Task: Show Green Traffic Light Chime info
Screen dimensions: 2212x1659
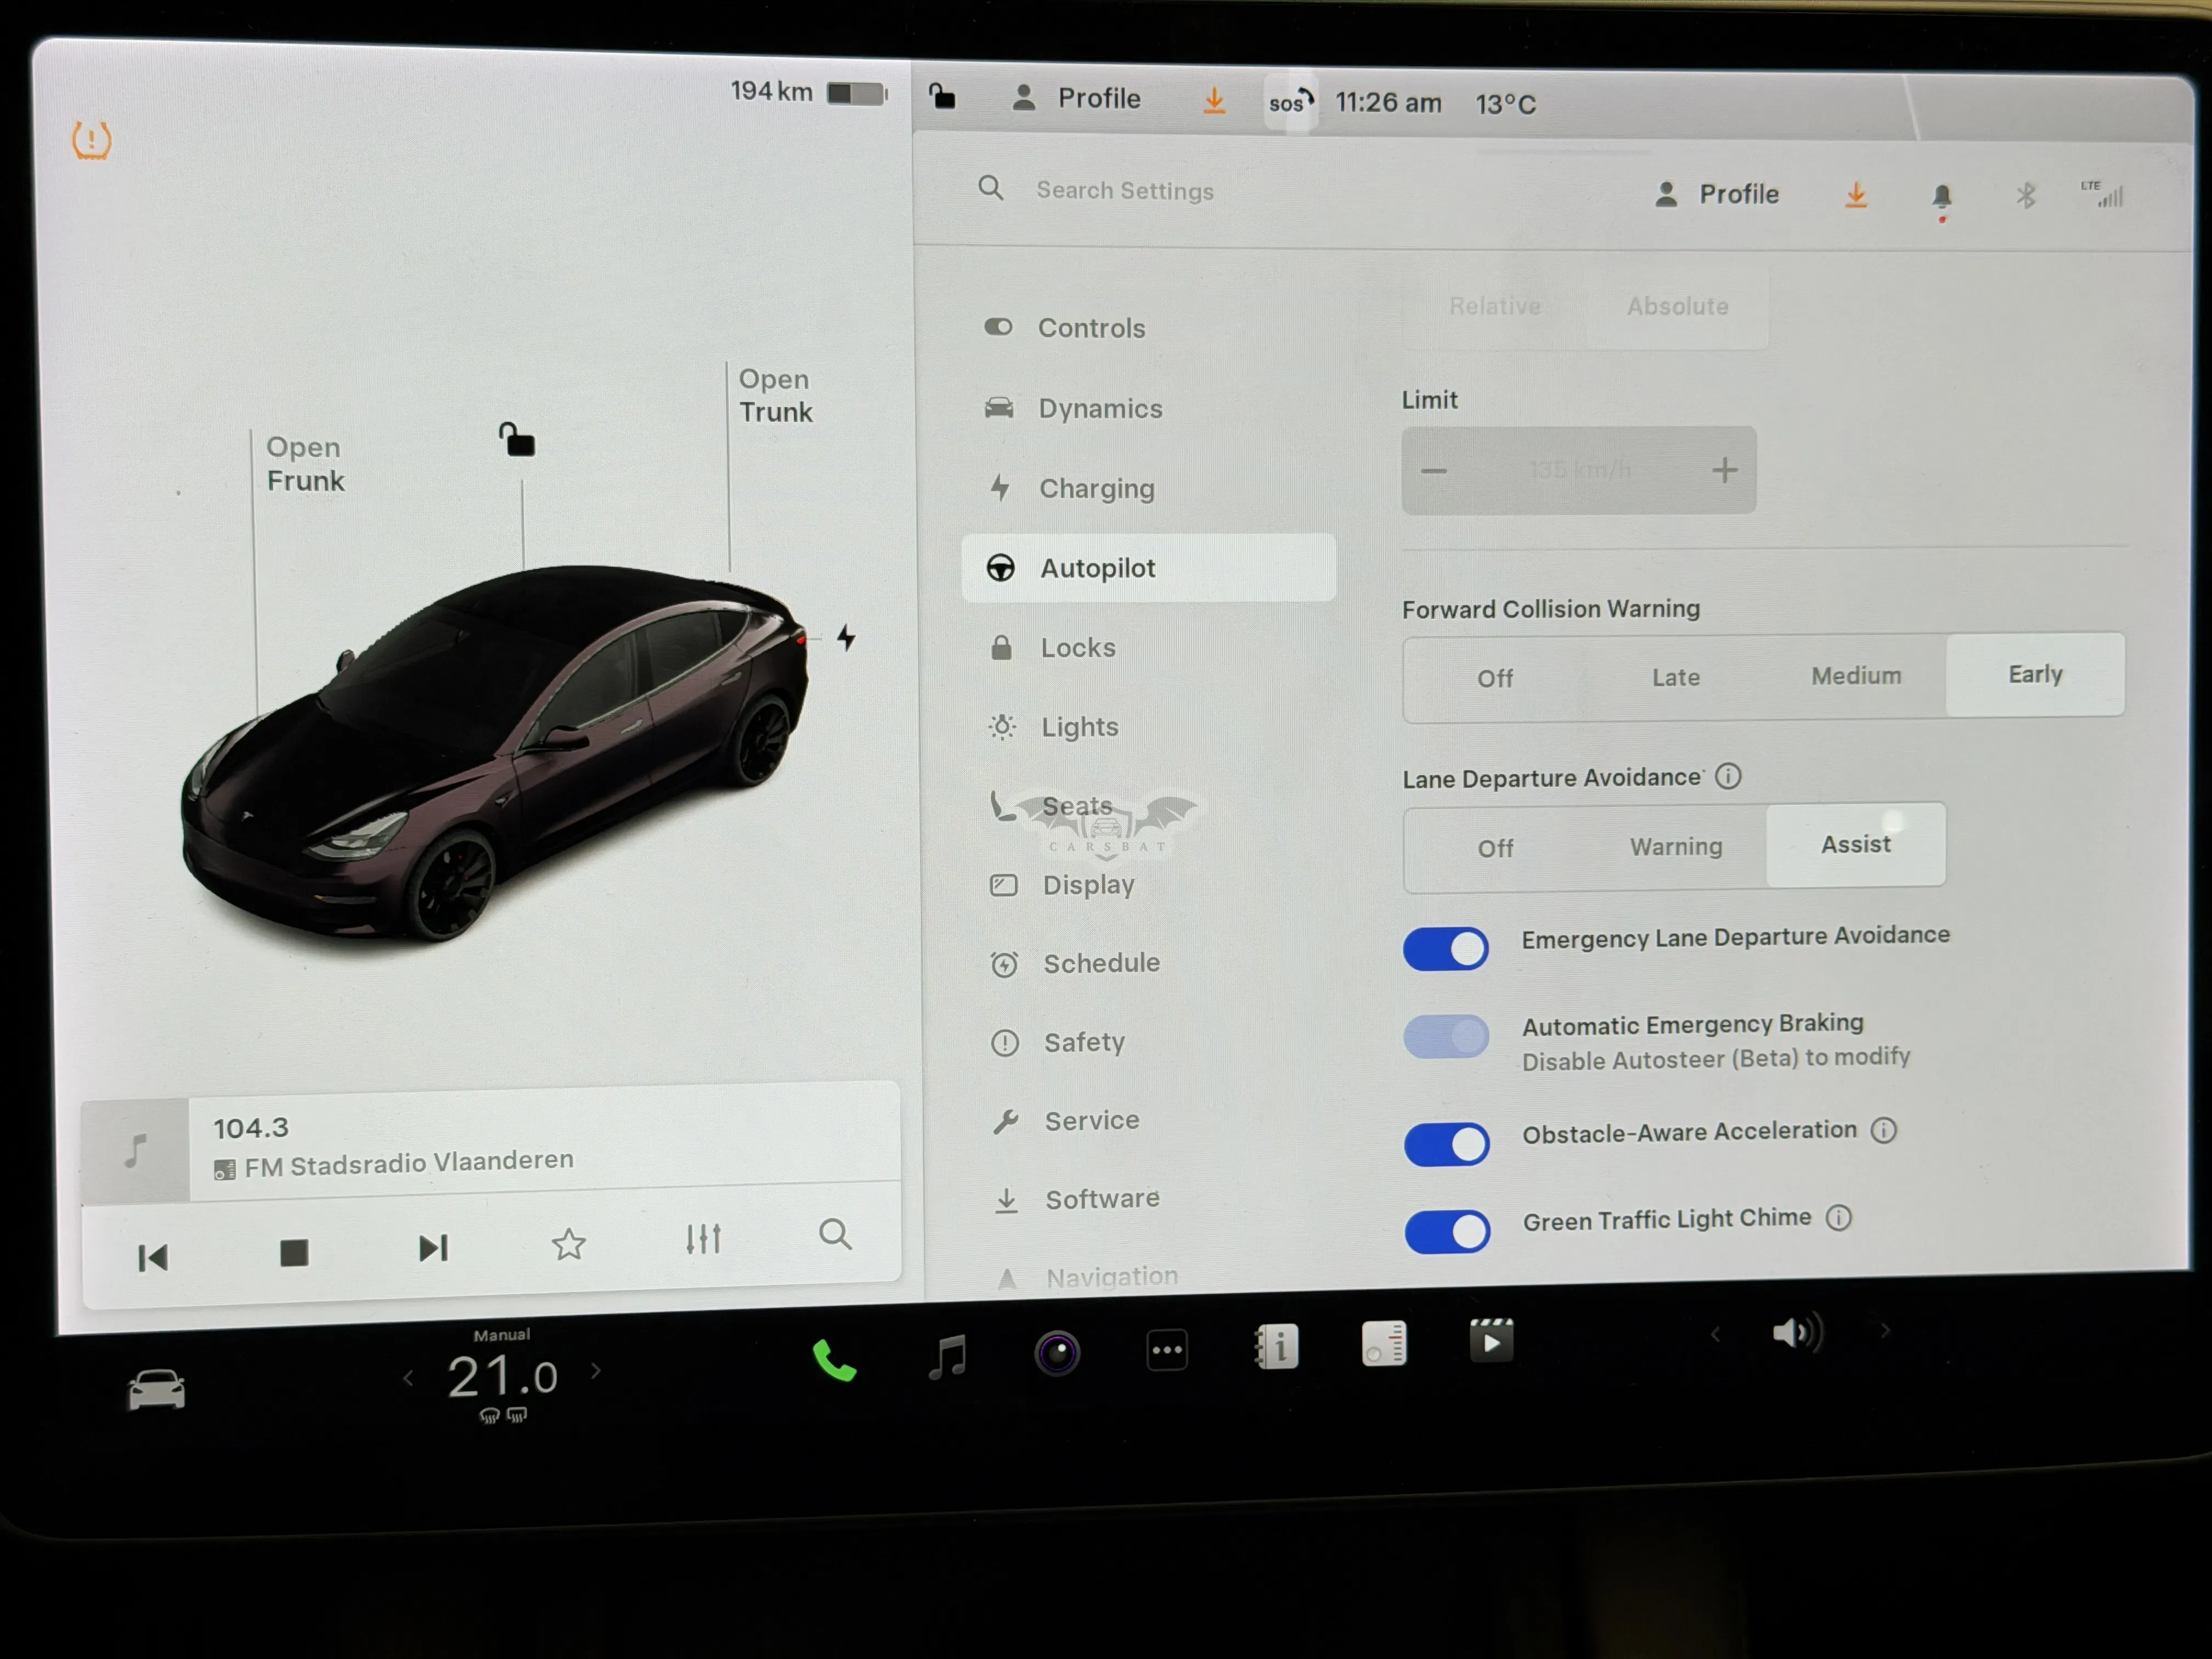Action: (x=1839, y=1218)
